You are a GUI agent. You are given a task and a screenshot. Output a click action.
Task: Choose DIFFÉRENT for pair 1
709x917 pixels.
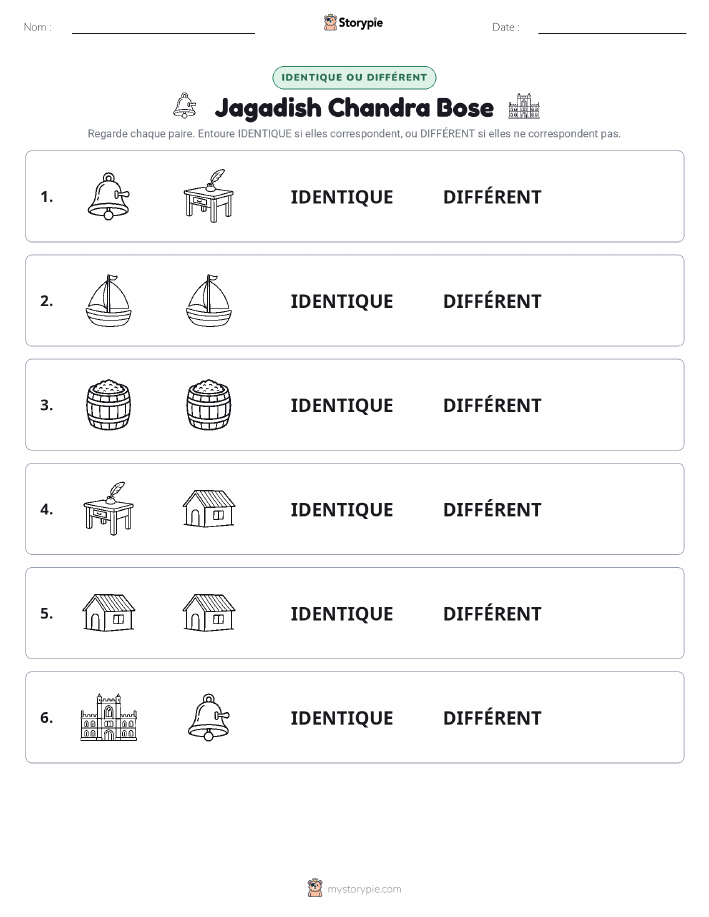[492, 196]
